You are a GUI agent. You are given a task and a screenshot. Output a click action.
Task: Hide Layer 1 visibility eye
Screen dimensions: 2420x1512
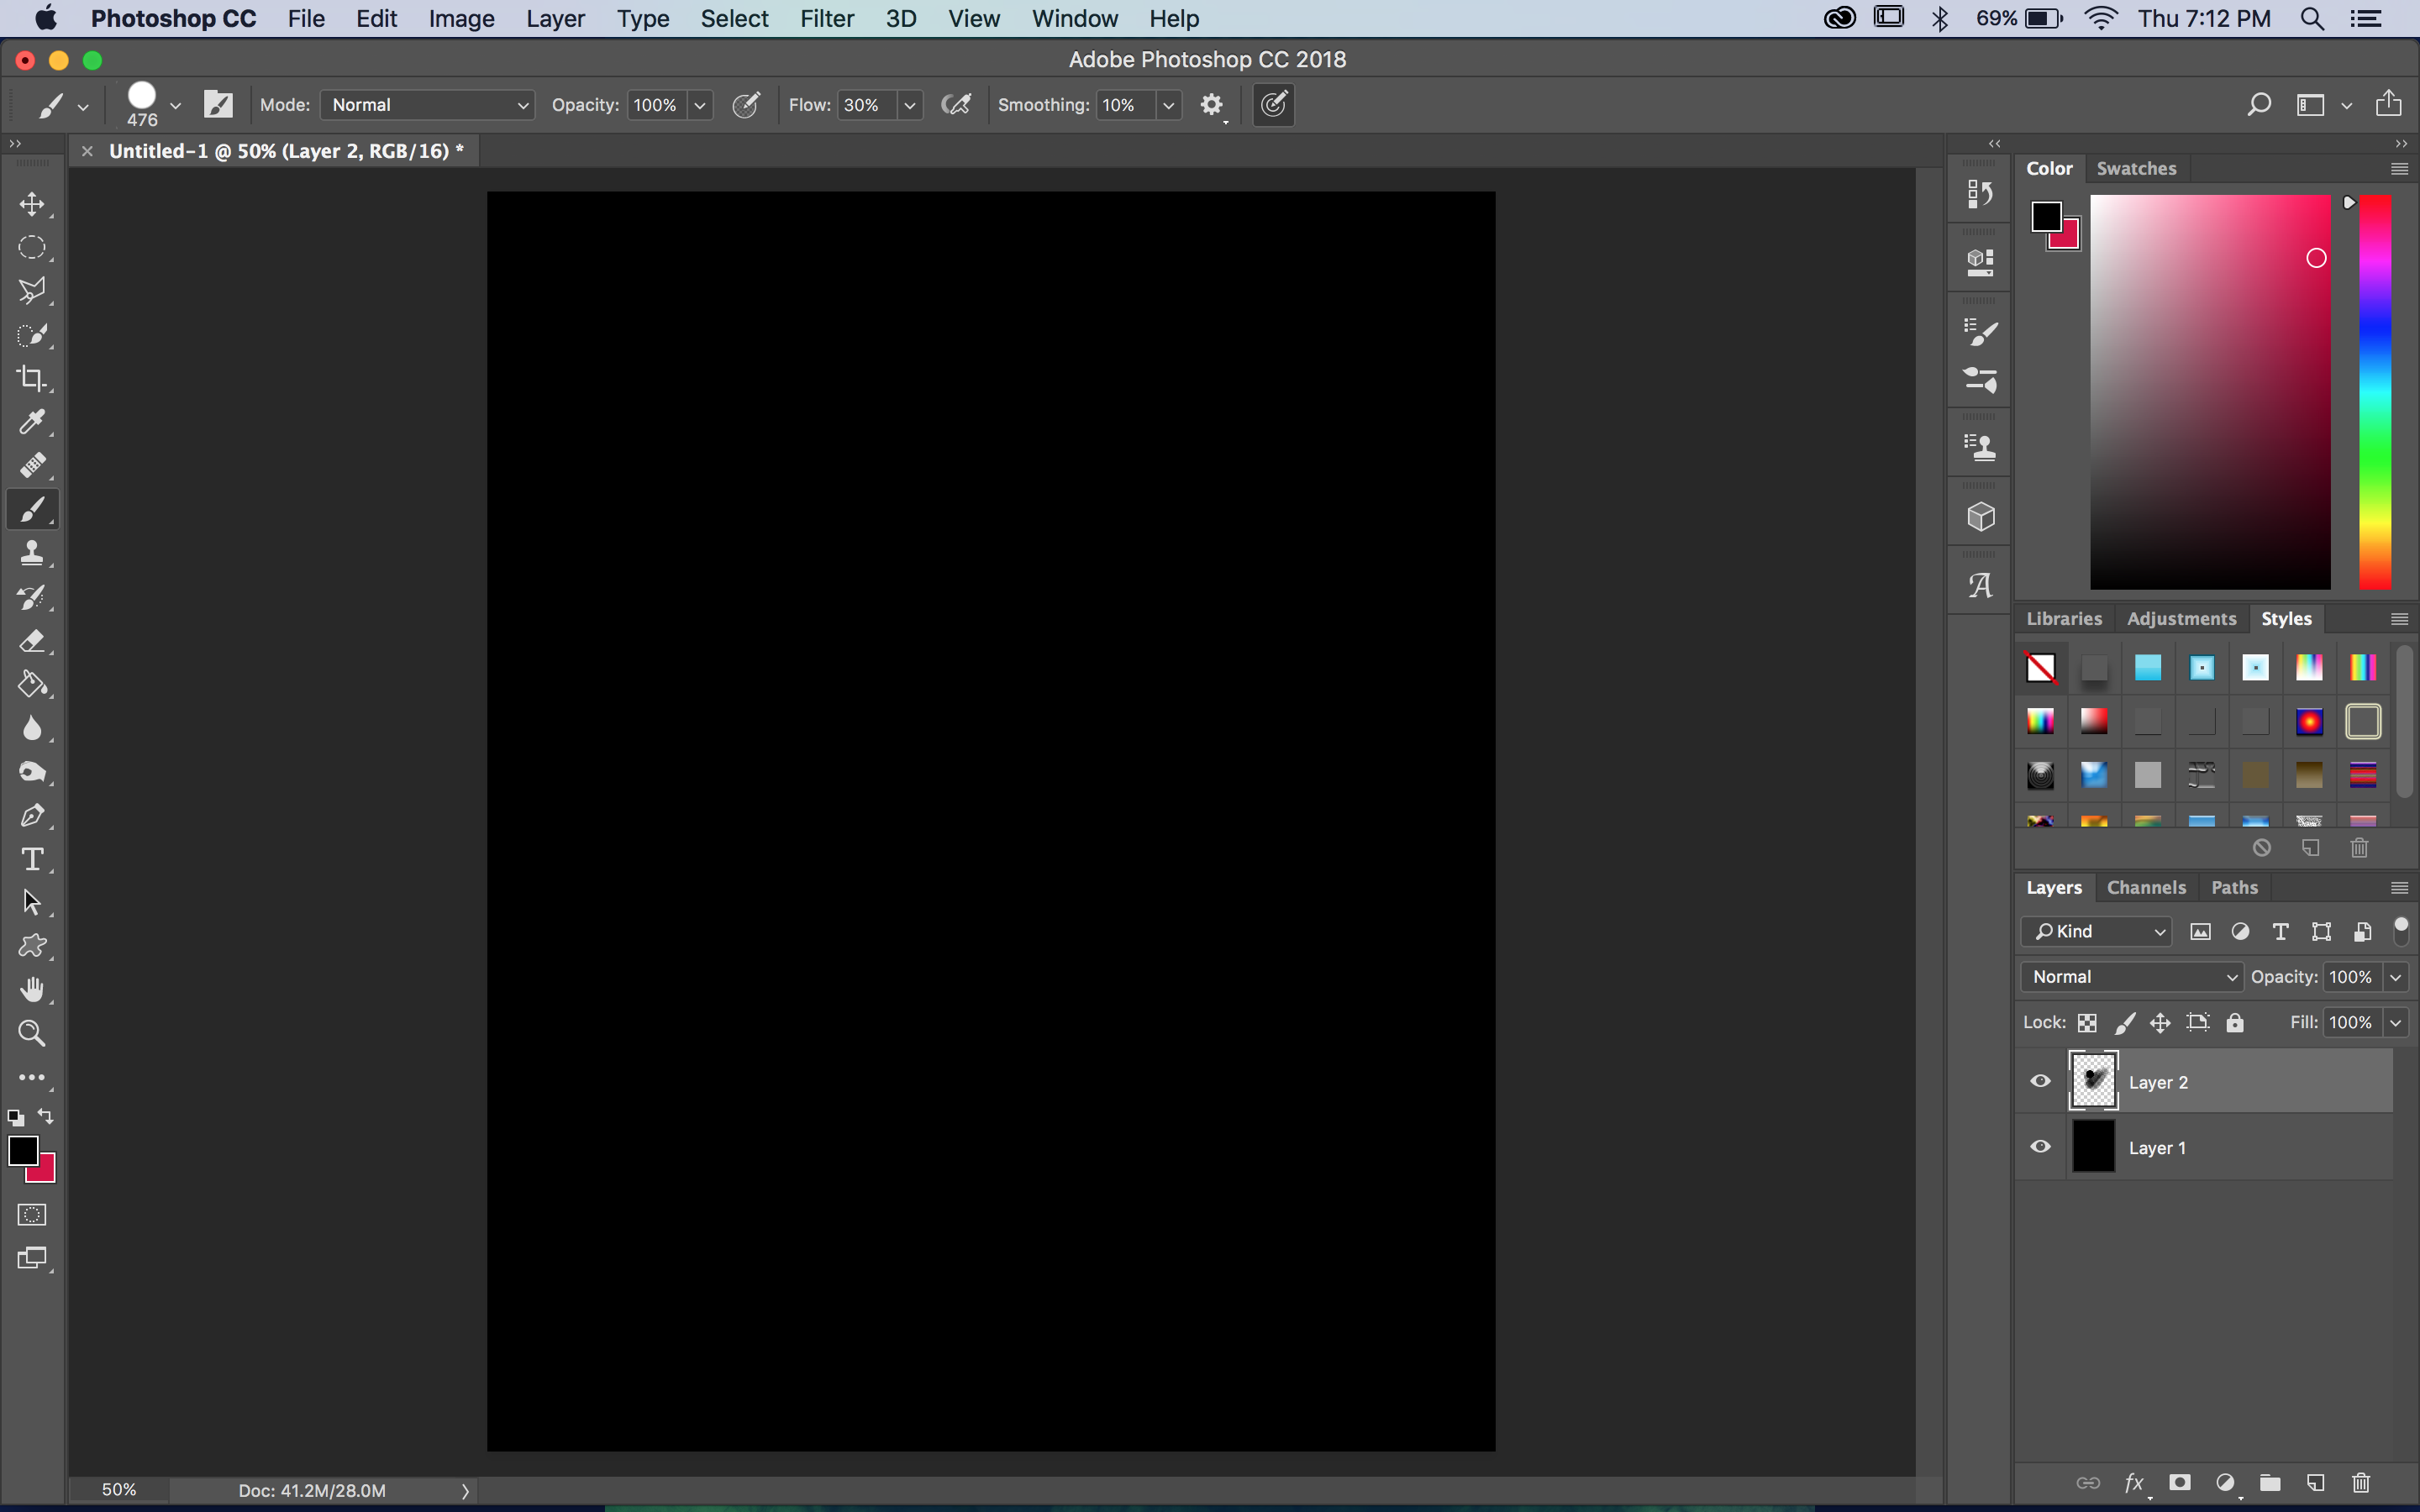pos(2040,1147)
